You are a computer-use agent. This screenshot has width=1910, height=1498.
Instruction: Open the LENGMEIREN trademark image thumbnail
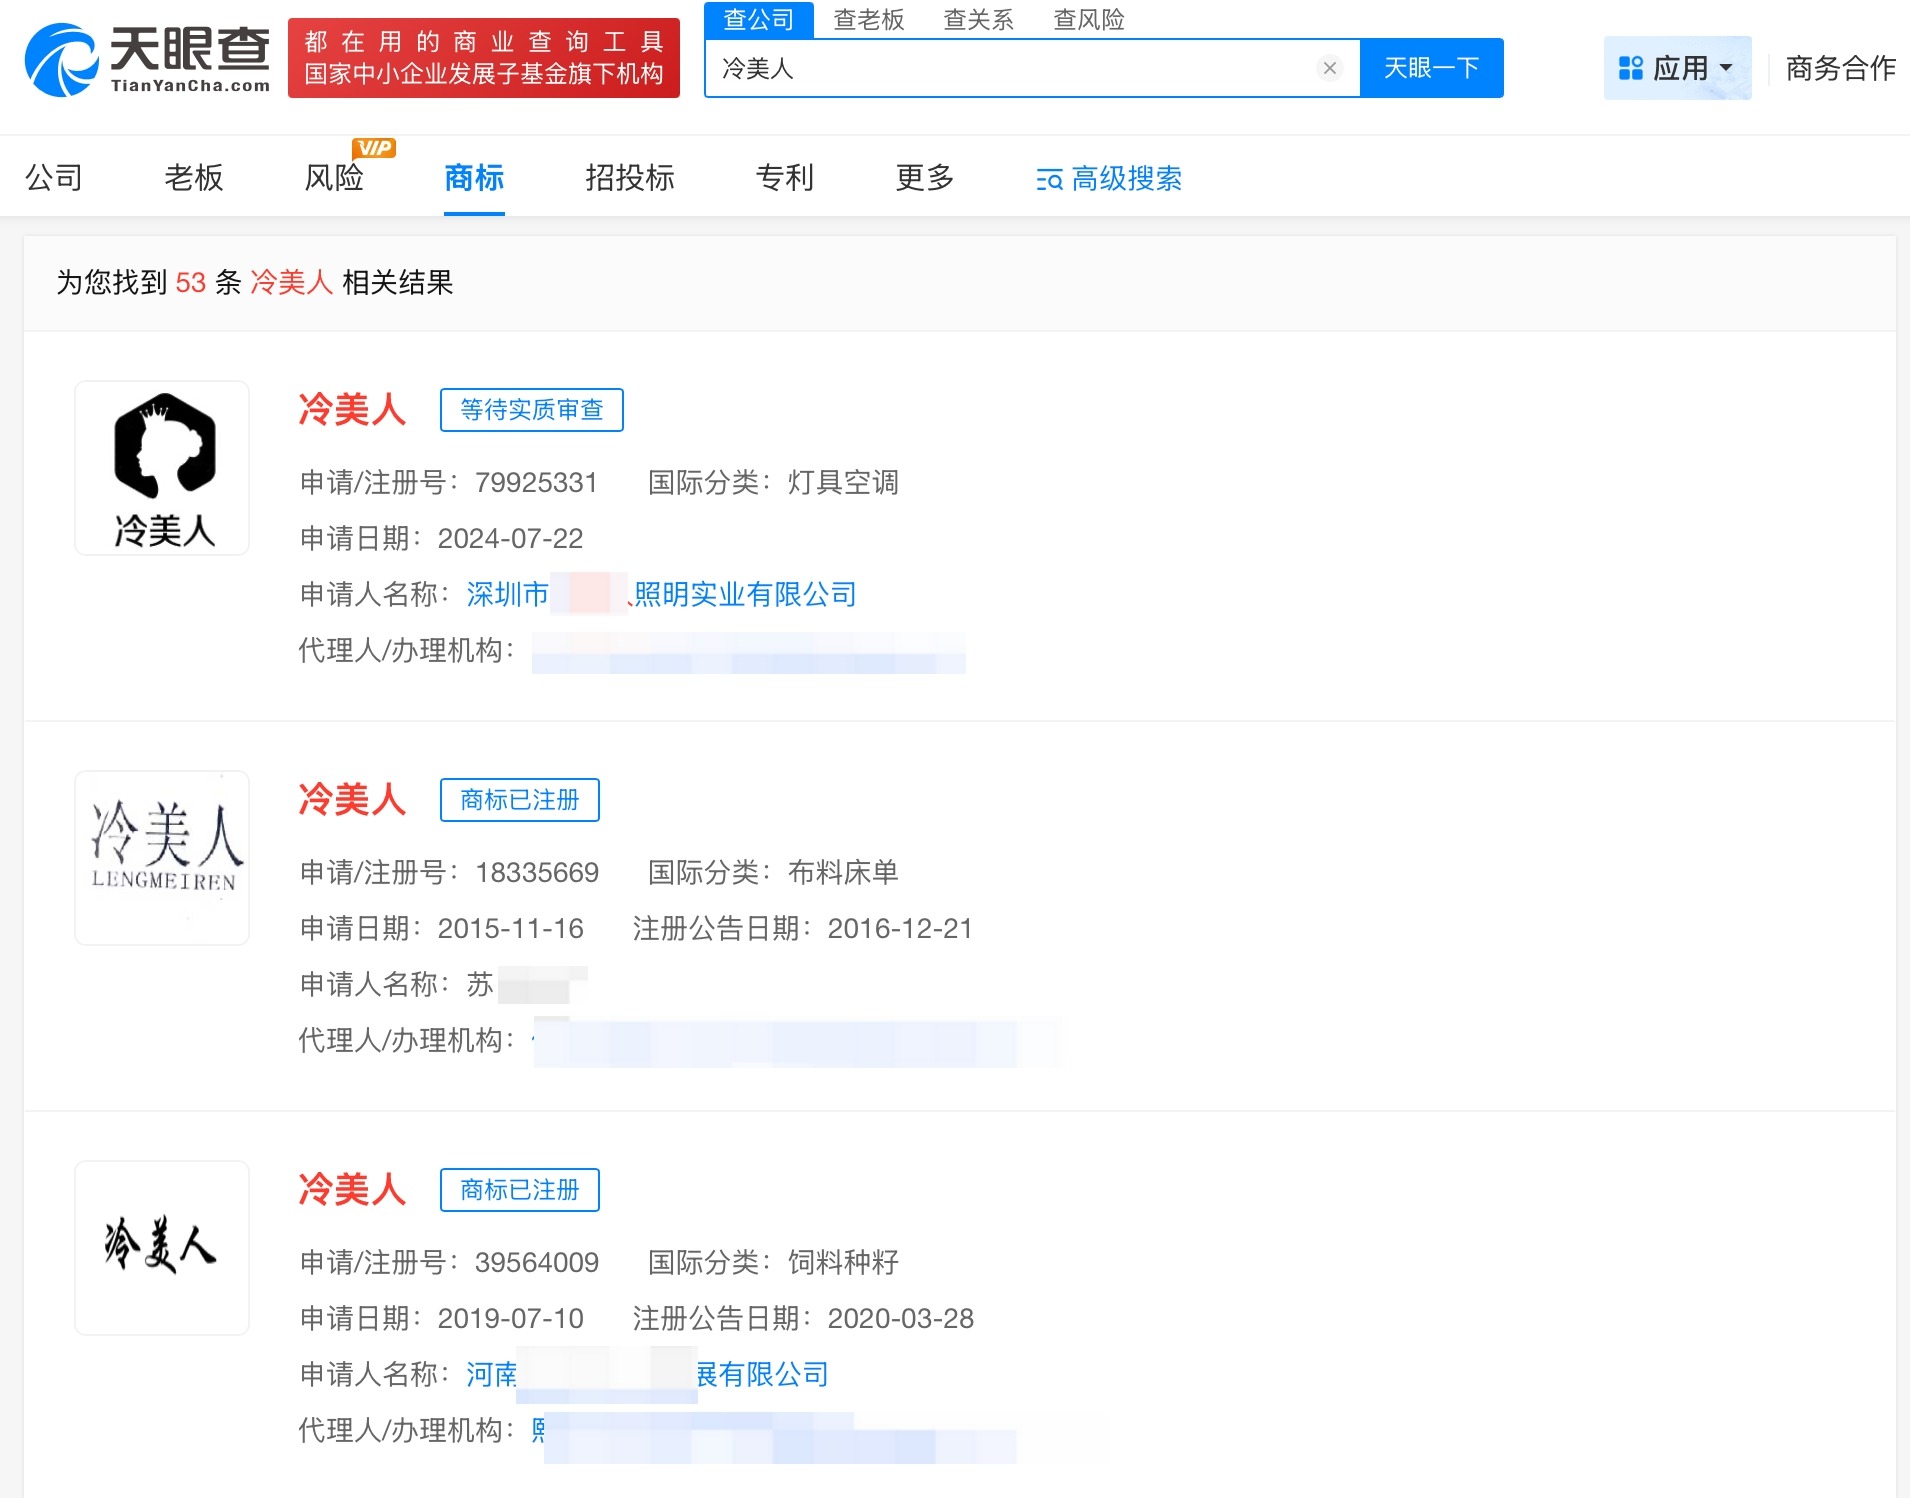coord(162,857)
